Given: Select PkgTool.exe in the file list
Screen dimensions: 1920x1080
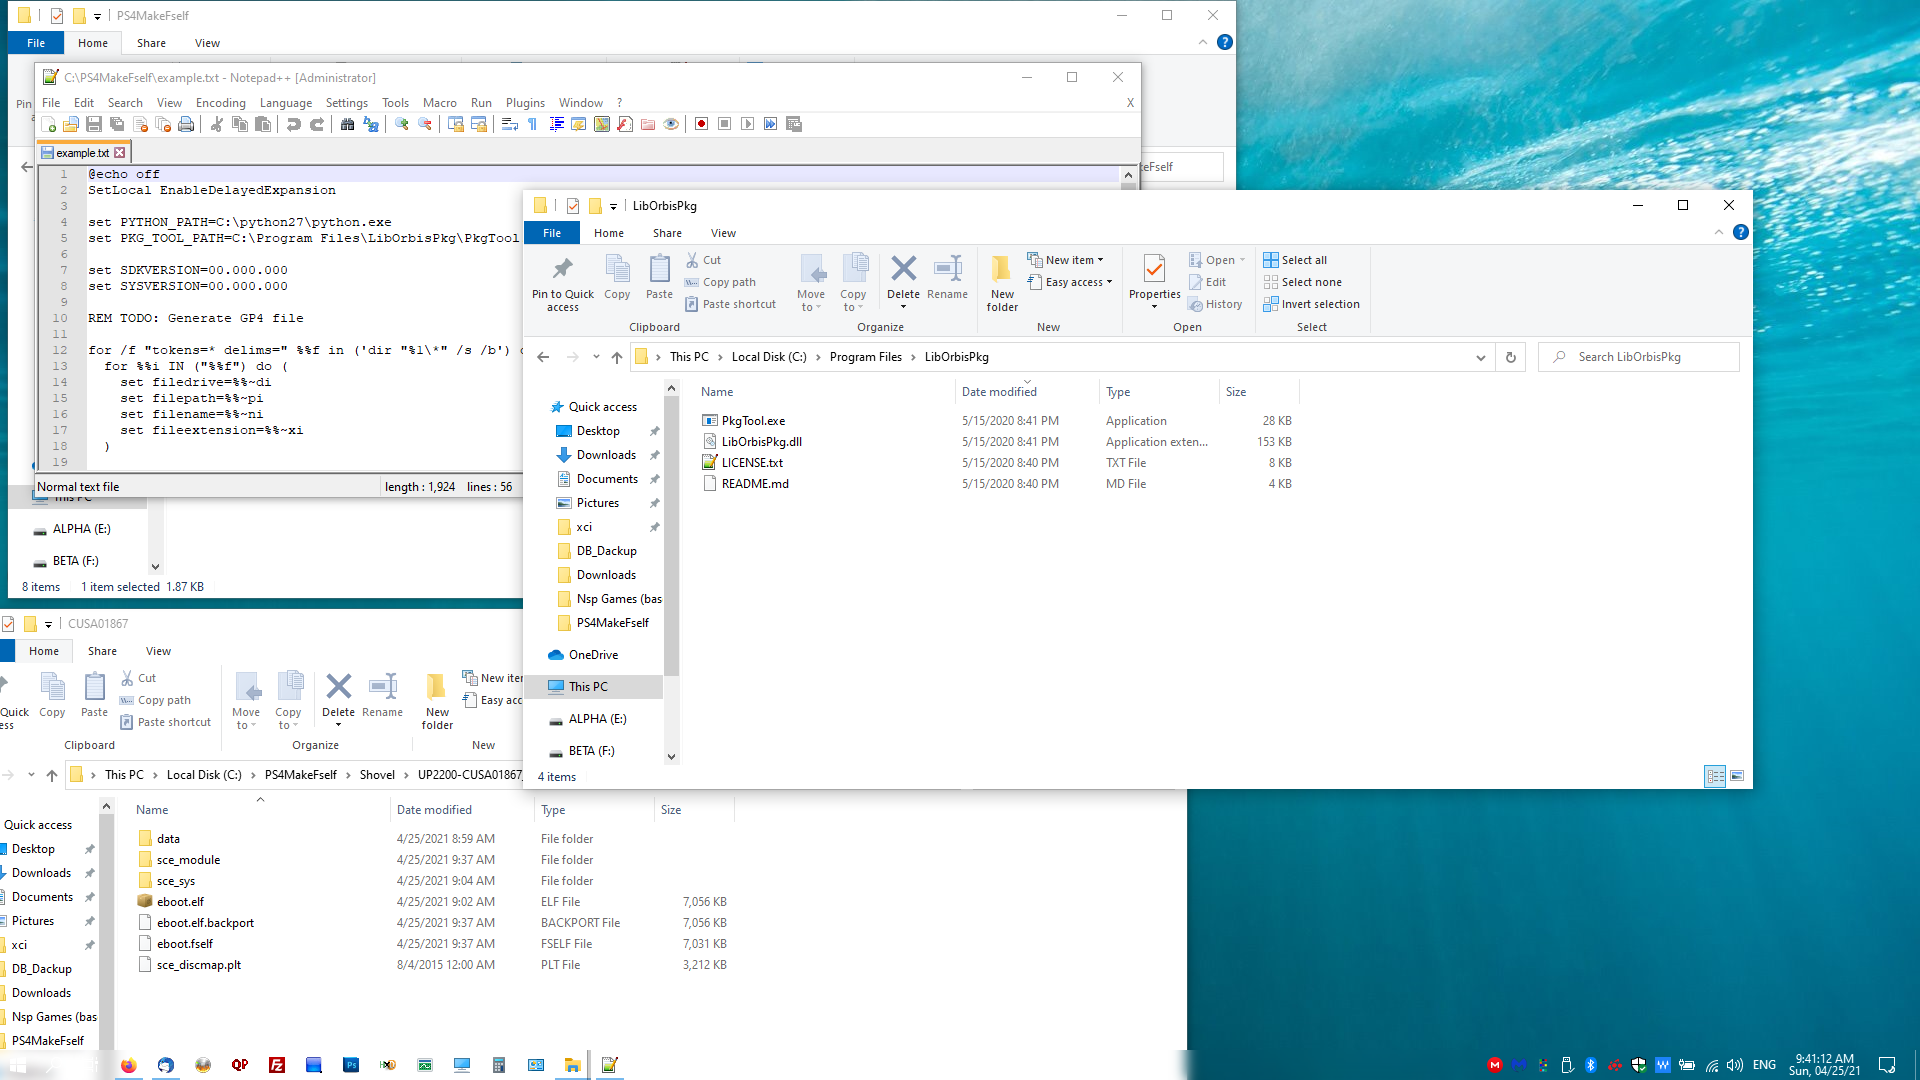Looking at the screenshot, I should 753,421.
